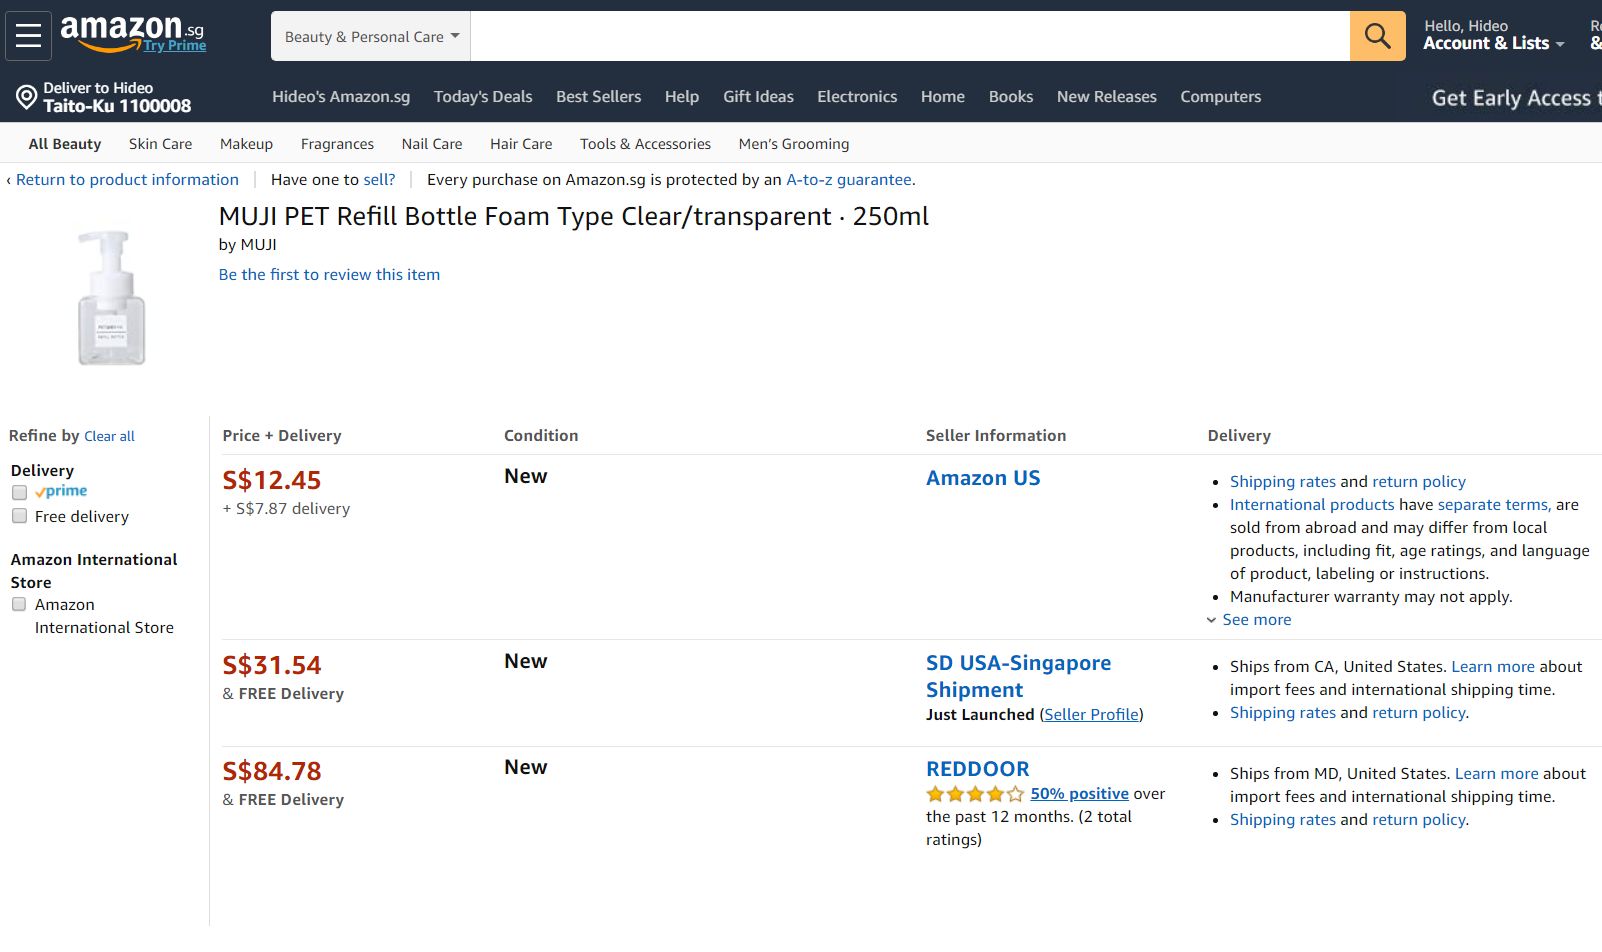Click 50% positive ratings link
This screenshot has width=1602, height=952.
tap(1080, 794)
